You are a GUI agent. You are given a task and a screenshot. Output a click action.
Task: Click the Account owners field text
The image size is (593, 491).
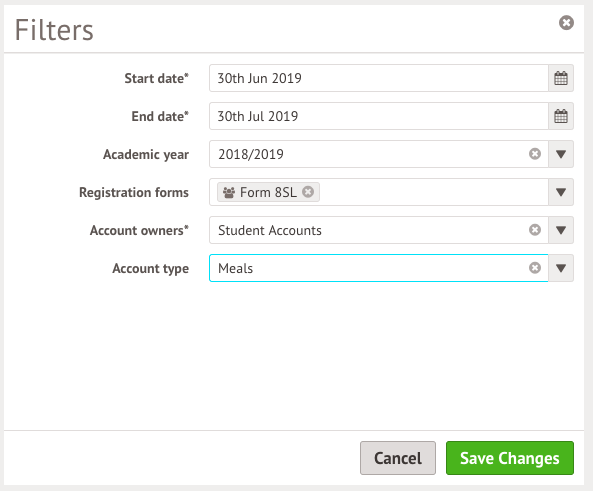tap(270, 230)
